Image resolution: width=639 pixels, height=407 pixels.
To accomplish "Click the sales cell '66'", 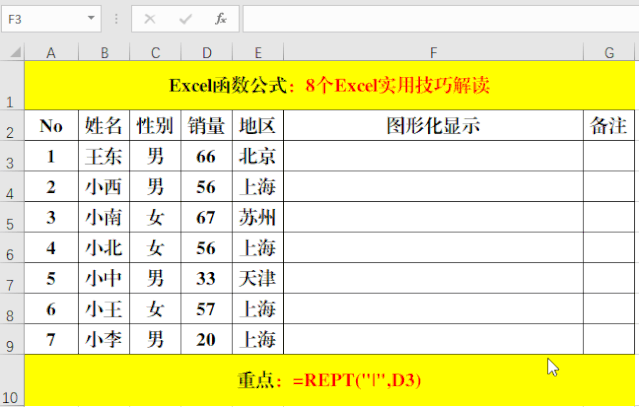I will (x=207, y=156).
